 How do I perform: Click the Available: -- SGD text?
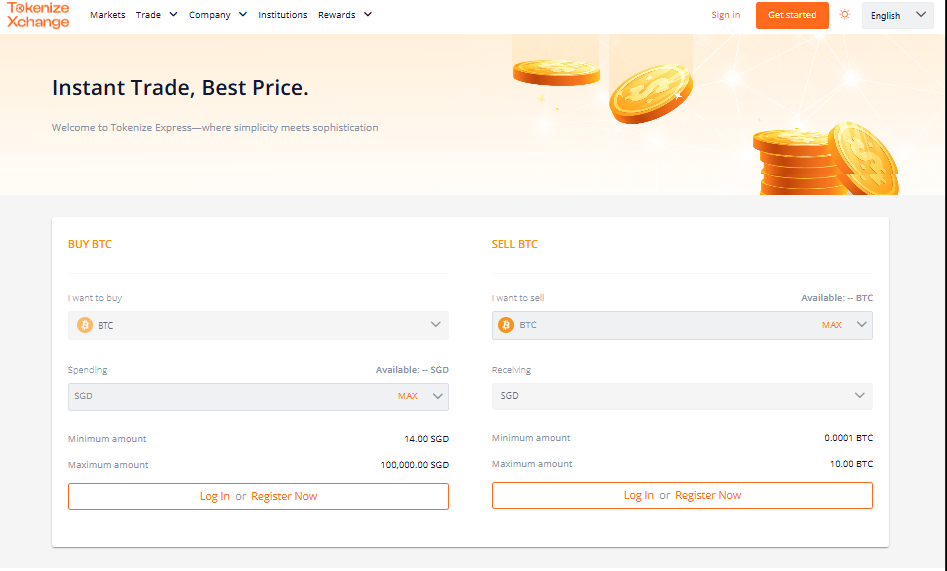[x=412, y=370]
